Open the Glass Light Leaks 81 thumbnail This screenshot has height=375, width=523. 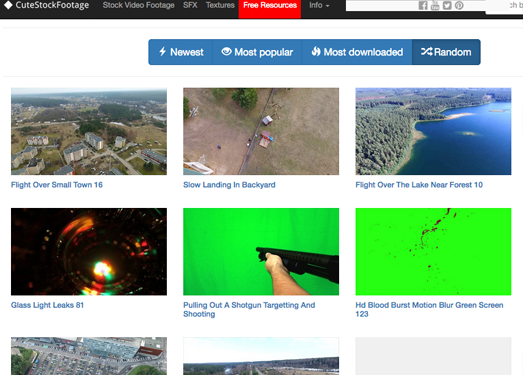89,252
